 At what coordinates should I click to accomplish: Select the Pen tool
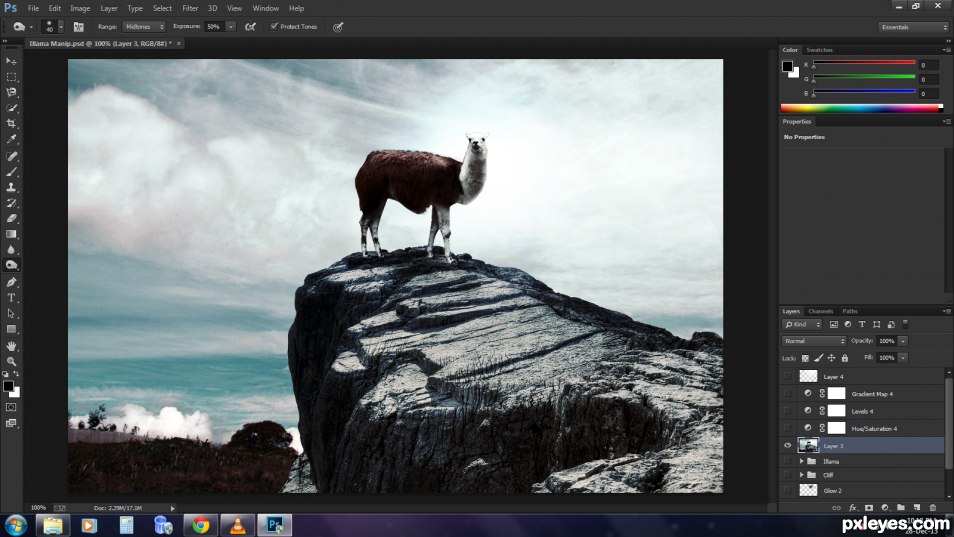pyautogui.click(x=11, y=282)
